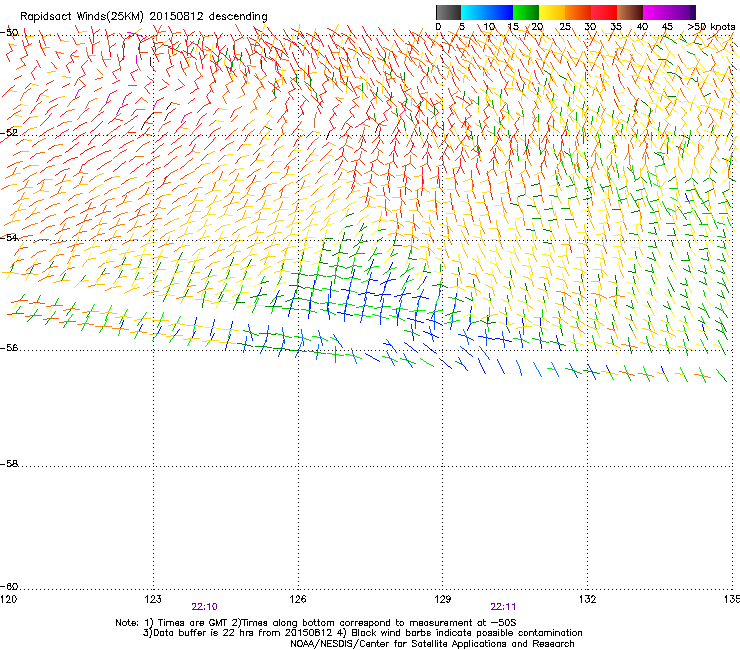Click the purple time stamp '22:10'
The width and height of the screenshot is (740, 650).
point(204,607)
